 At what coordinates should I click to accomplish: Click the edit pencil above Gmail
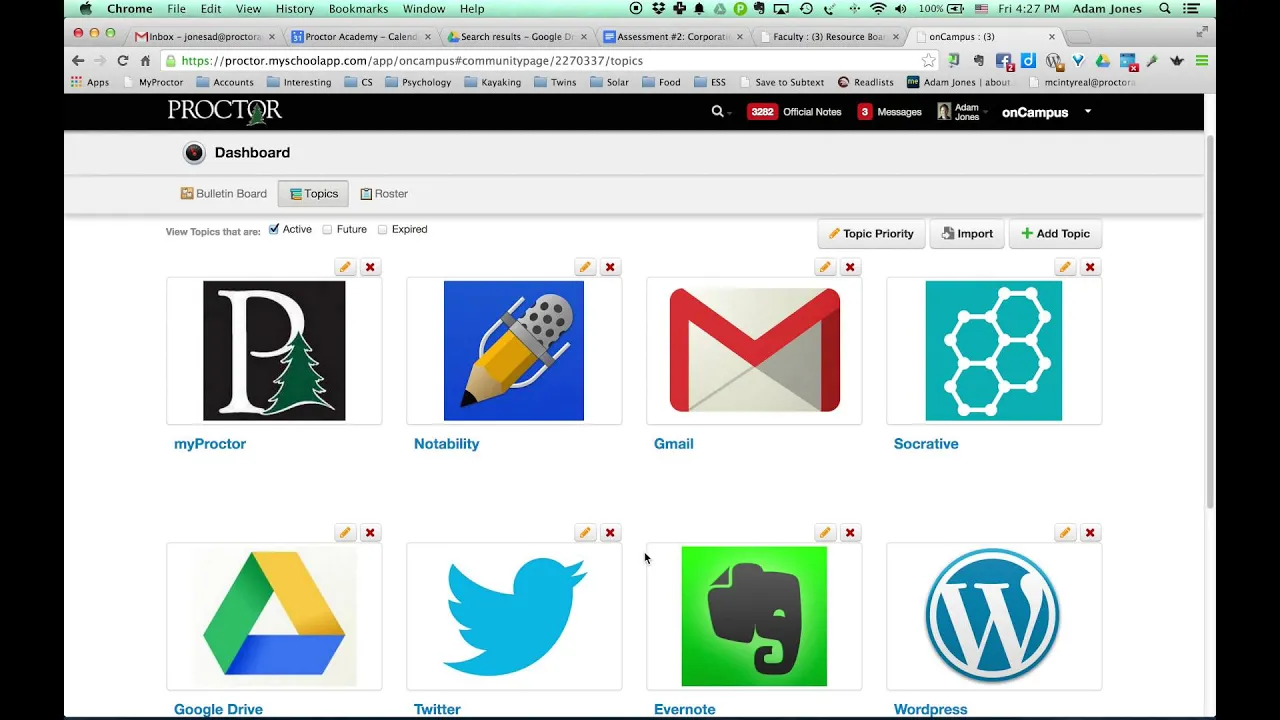tap(825, 267)
